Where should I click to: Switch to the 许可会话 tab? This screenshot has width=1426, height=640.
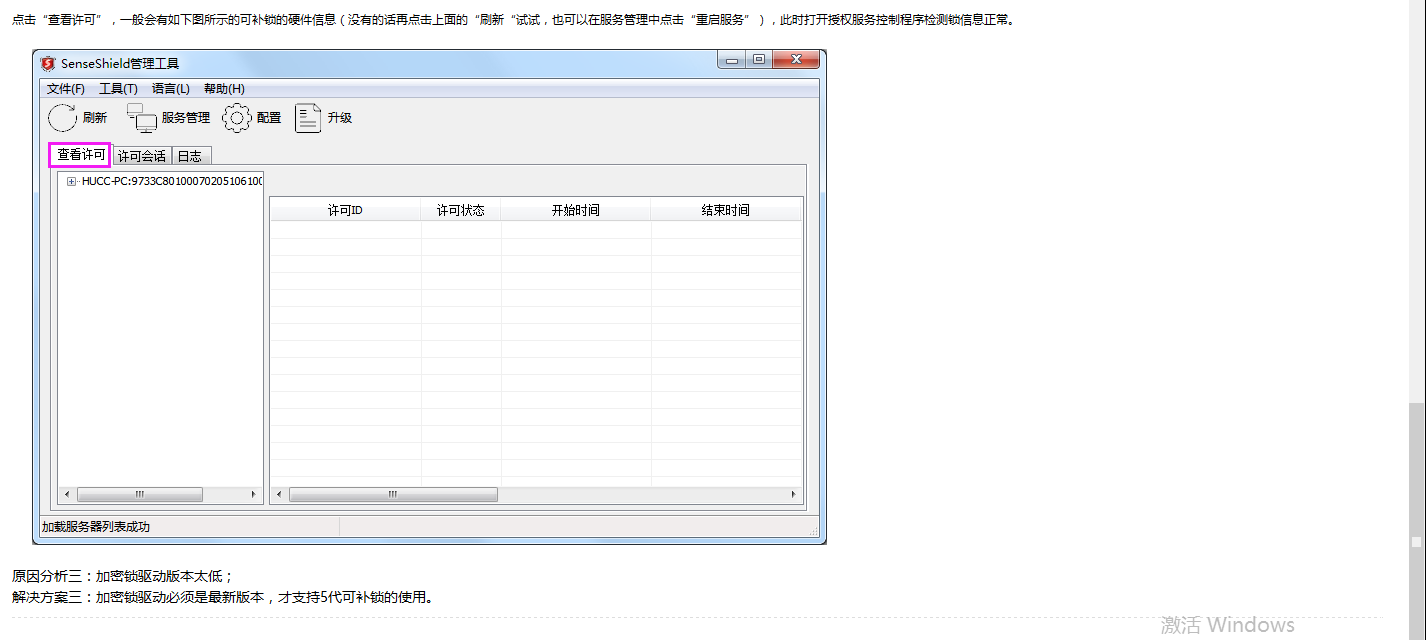coord(142,156)
